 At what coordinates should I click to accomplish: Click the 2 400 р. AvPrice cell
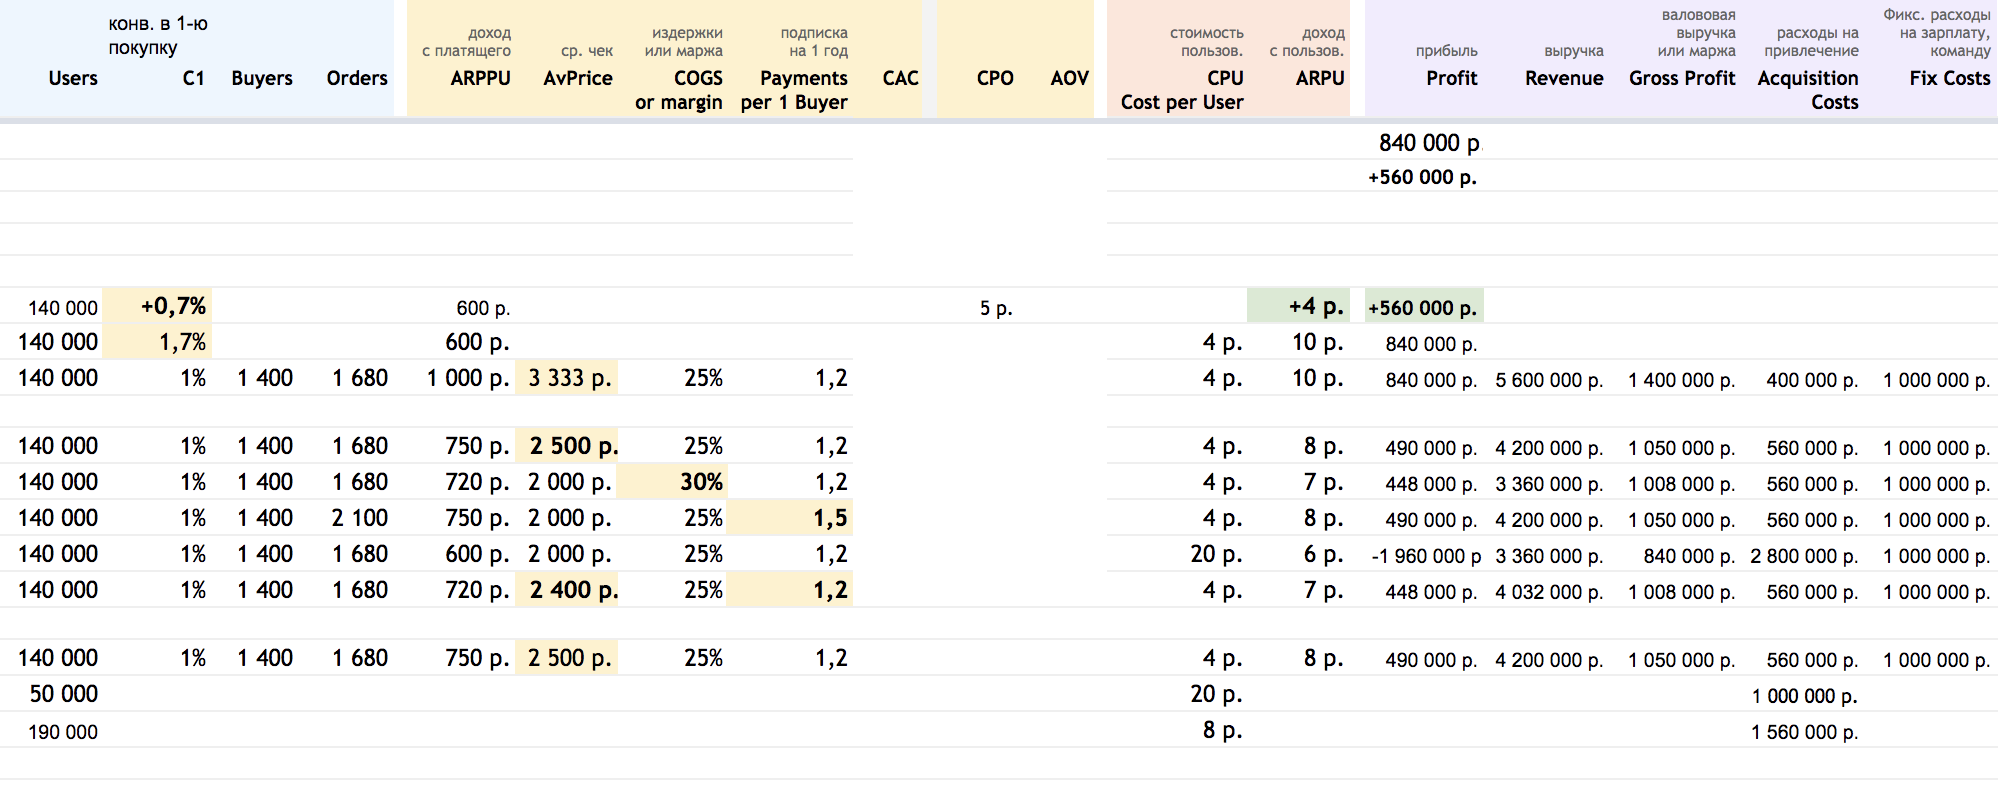point(567,590)
